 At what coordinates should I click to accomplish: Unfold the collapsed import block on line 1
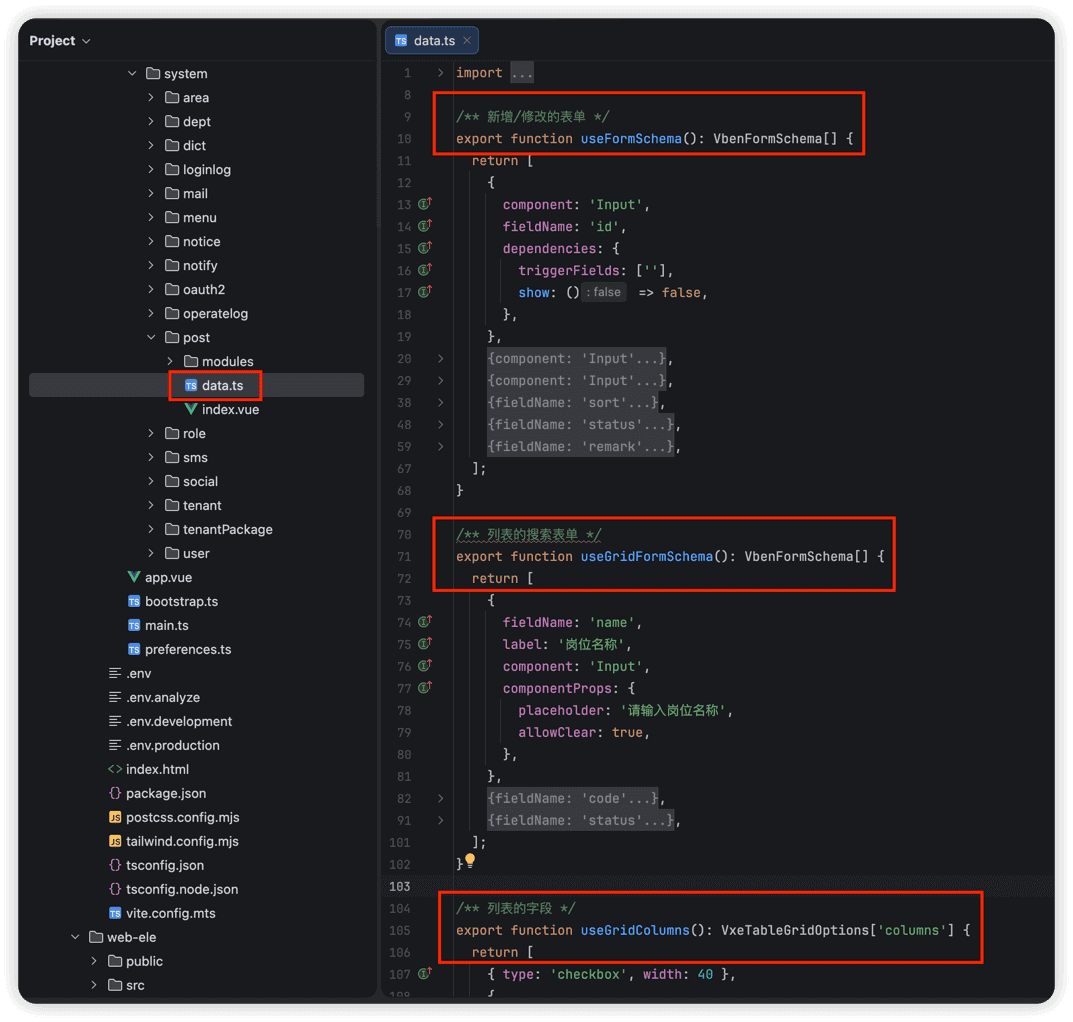(x=441, y=73)
